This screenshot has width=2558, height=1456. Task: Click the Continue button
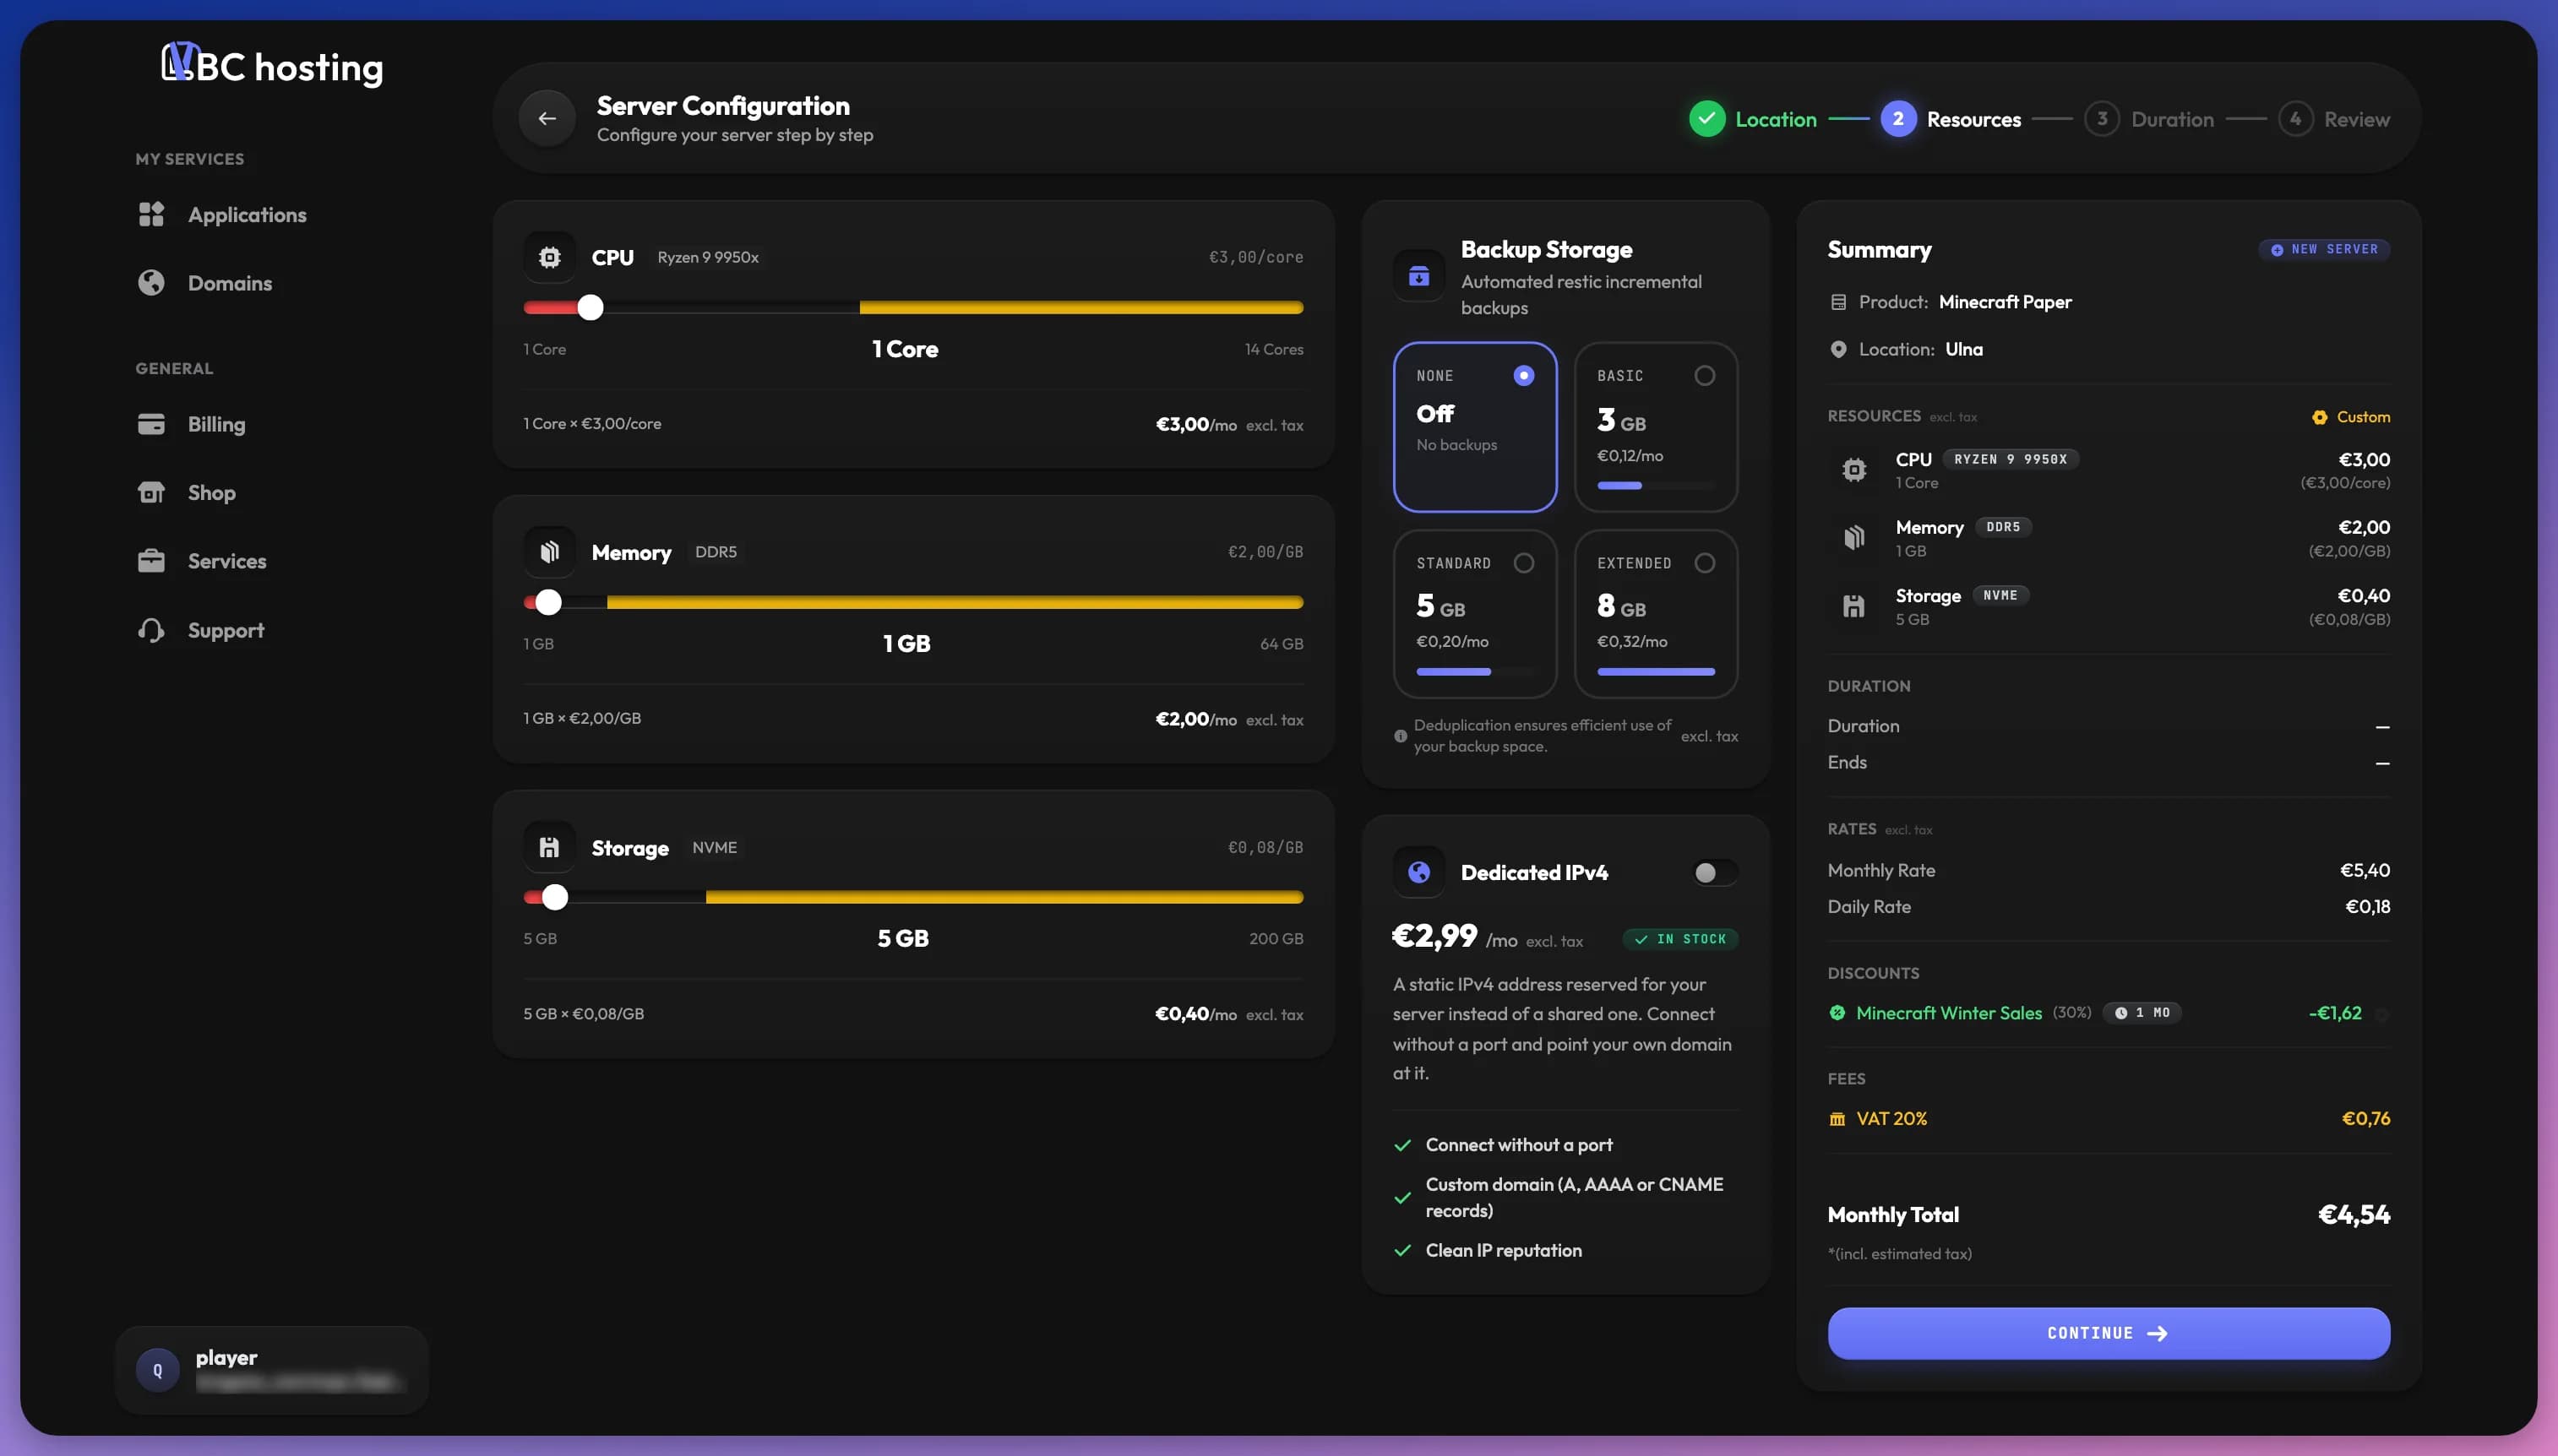(2108, 1333)
